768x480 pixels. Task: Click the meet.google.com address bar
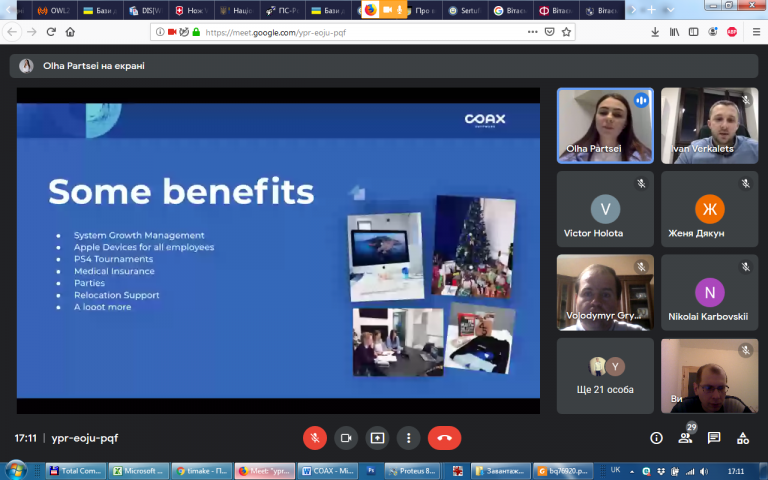362,32
